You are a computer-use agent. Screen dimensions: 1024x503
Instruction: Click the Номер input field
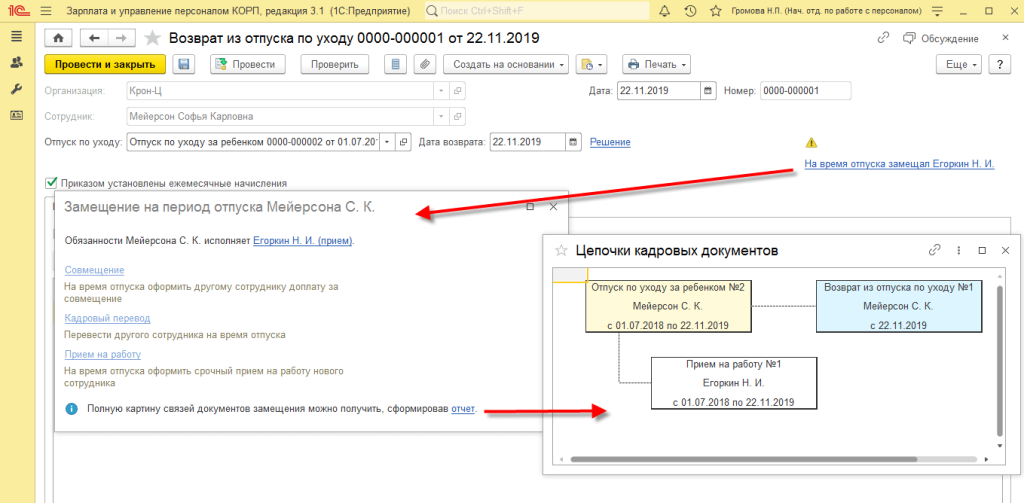point(805,91)
